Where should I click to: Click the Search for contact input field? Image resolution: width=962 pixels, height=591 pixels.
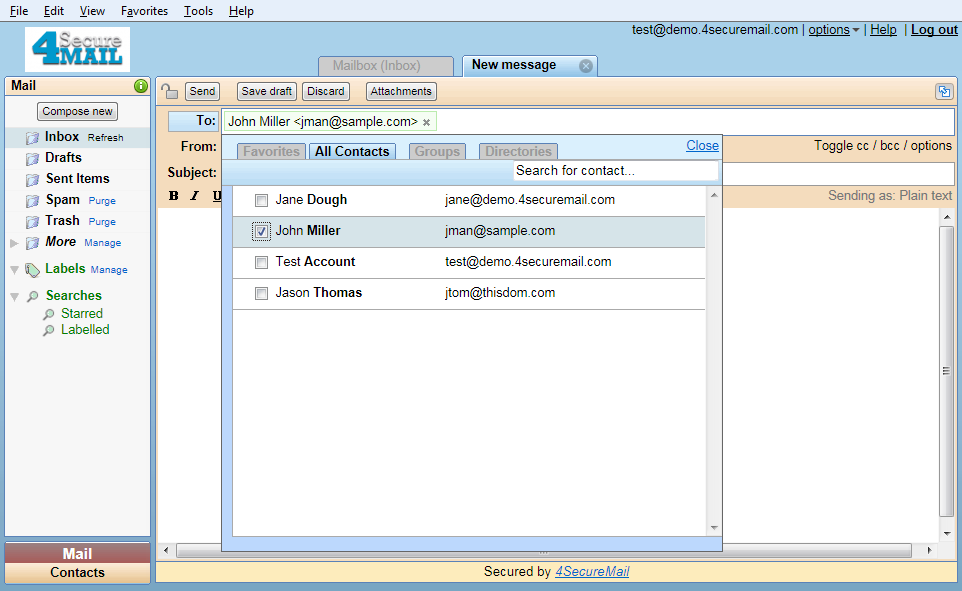(615, 171)
